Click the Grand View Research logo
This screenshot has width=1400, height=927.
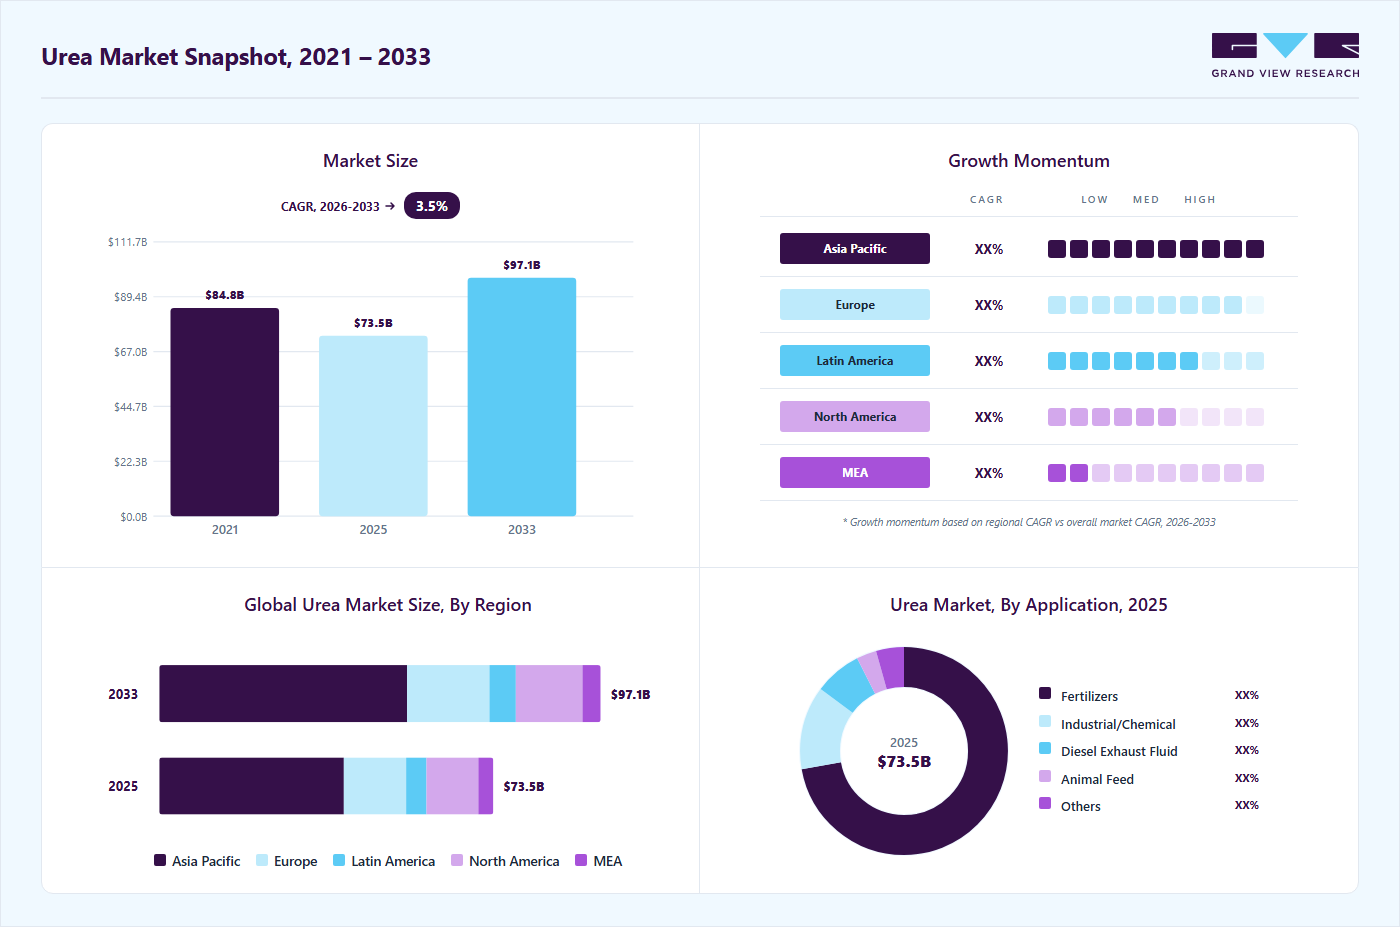click(x=1285, y=56)
